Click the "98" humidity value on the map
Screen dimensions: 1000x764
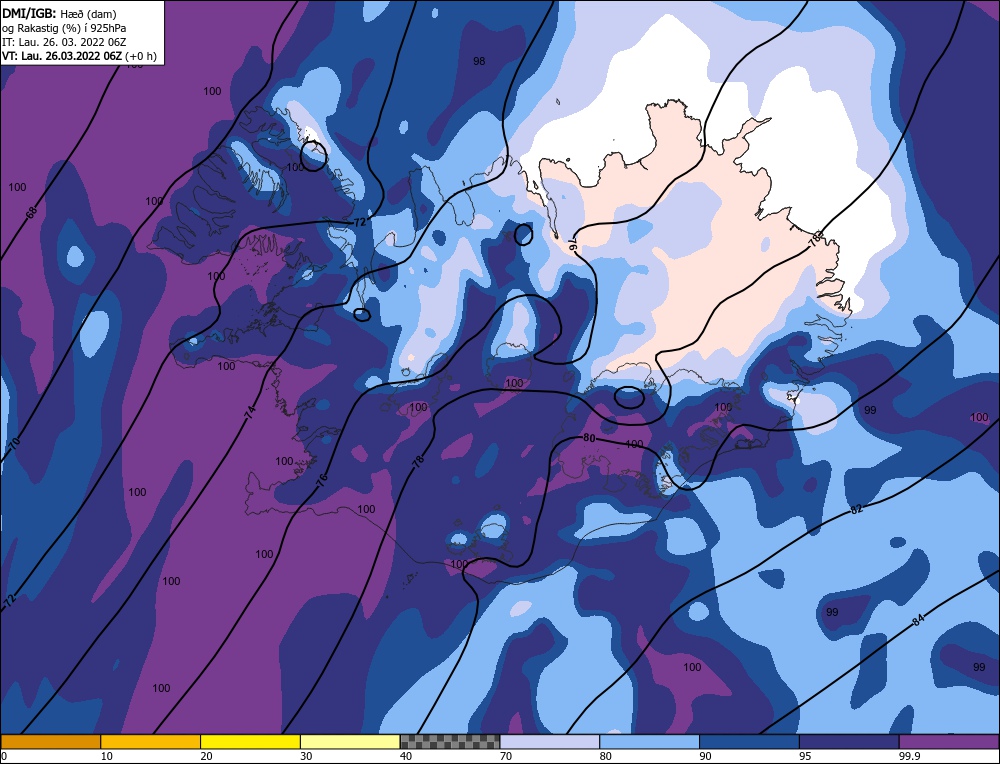[x=479, y=61]
